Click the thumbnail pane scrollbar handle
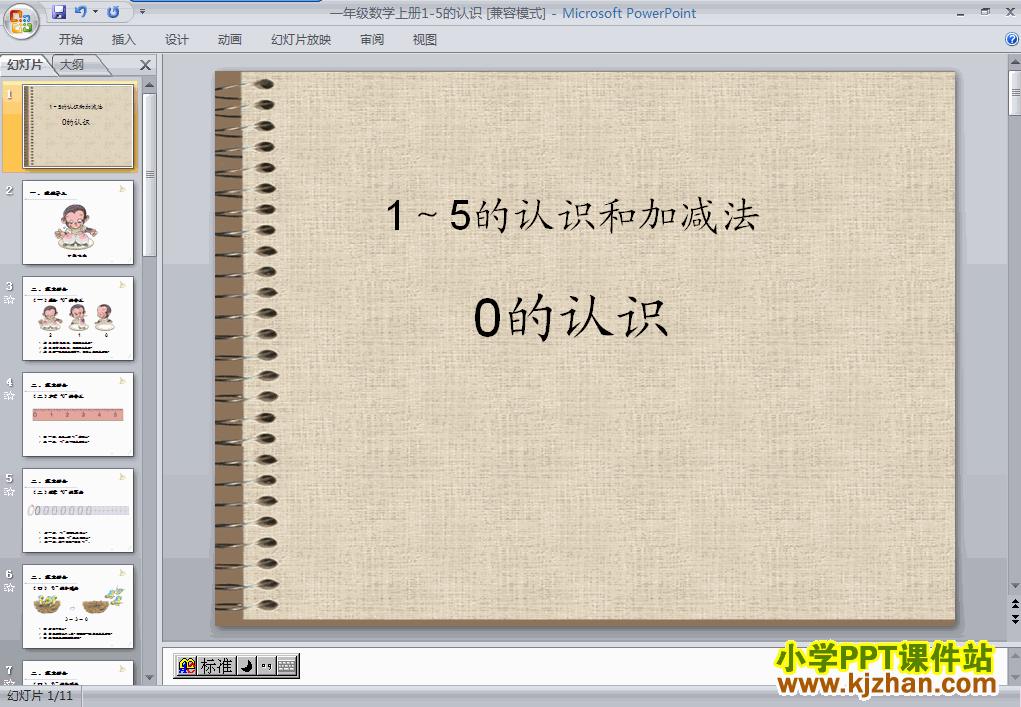 [150, 174]
